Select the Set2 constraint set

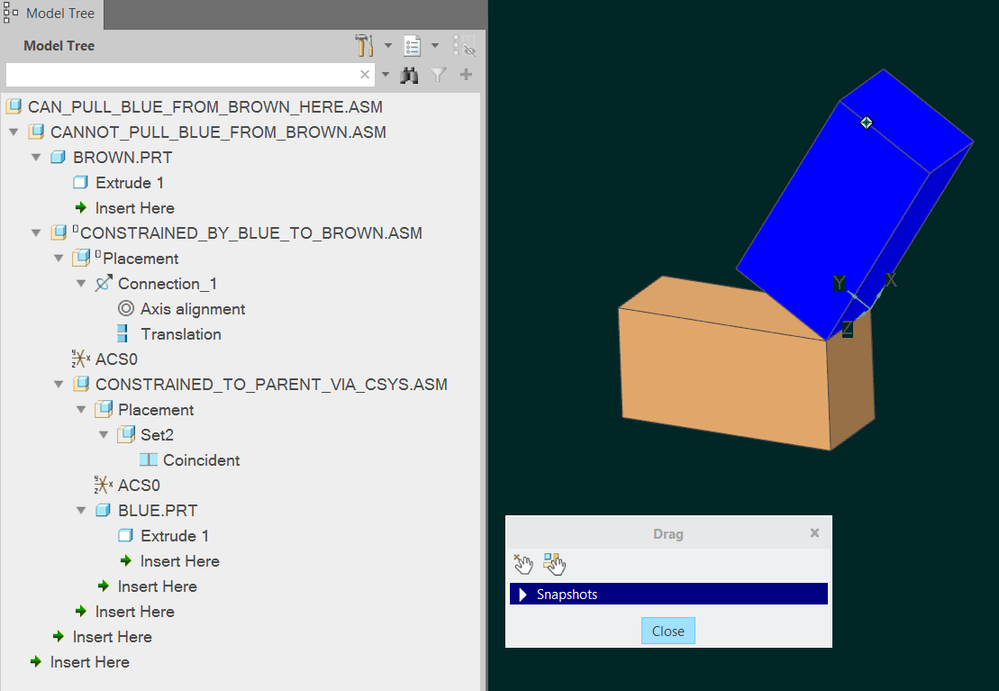pos(157,435)
